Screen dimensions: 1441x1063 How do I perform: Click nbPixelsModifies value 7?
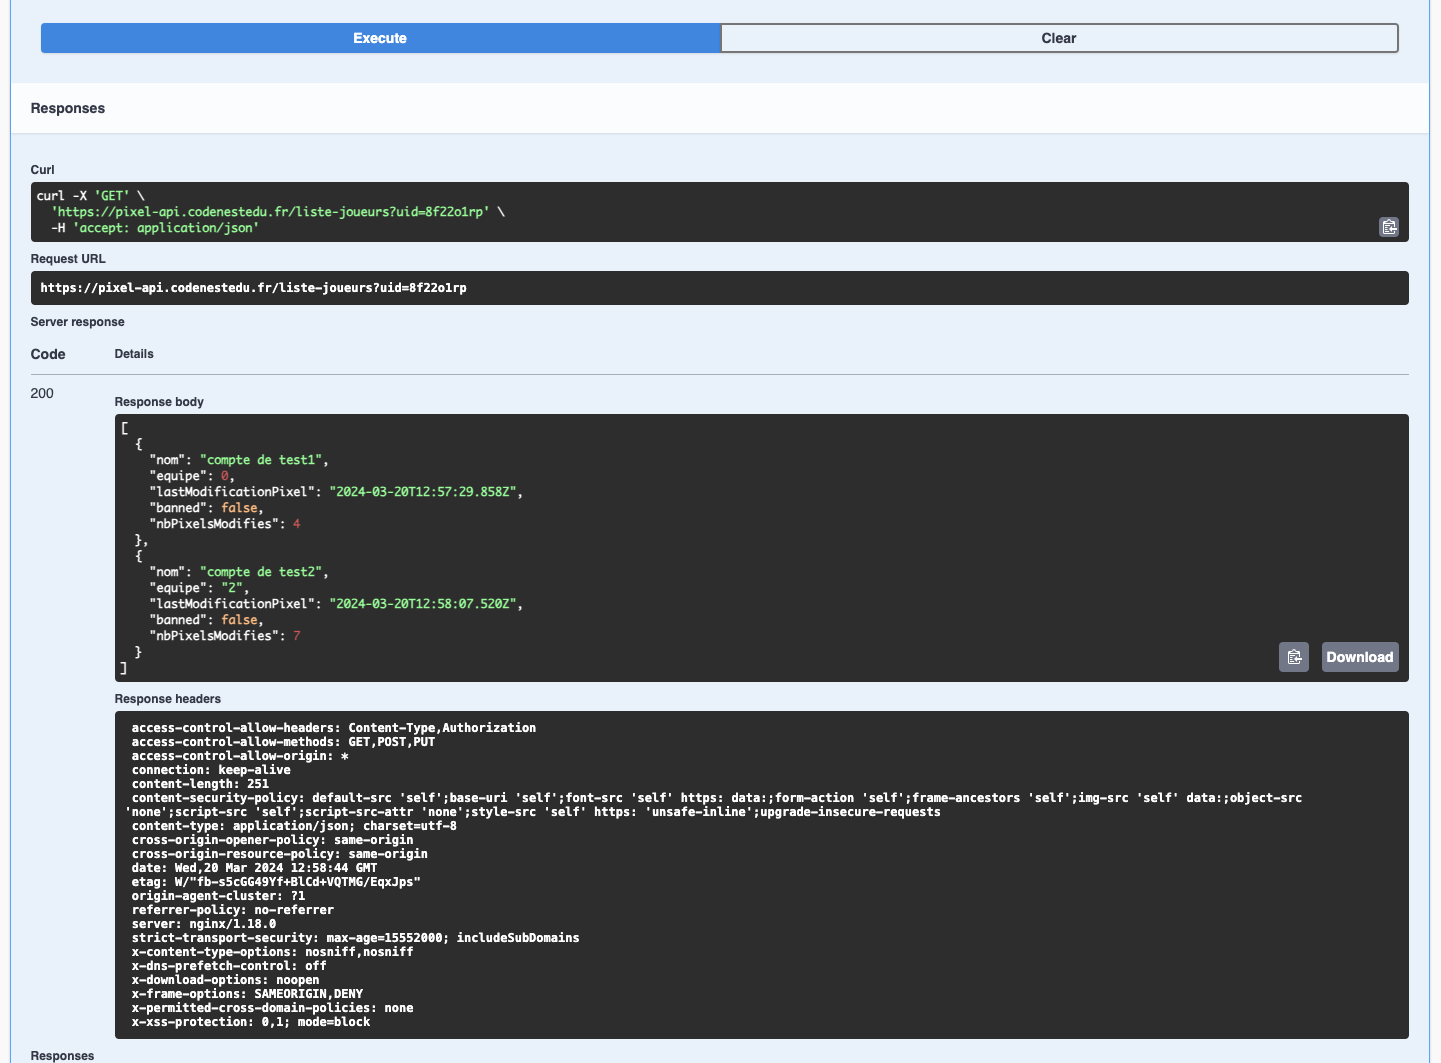[x=297, y=636]
